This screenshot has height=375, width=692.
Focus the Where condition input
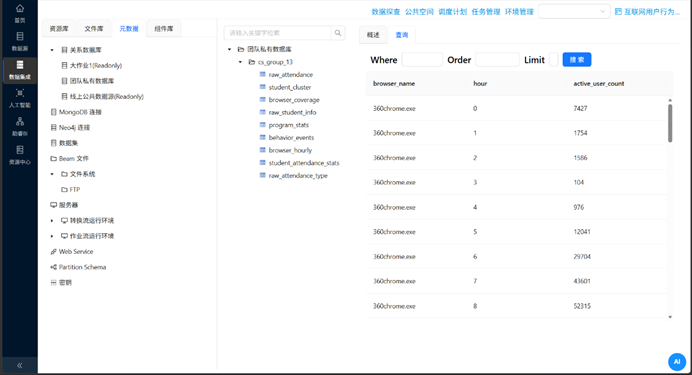(422, 60)
